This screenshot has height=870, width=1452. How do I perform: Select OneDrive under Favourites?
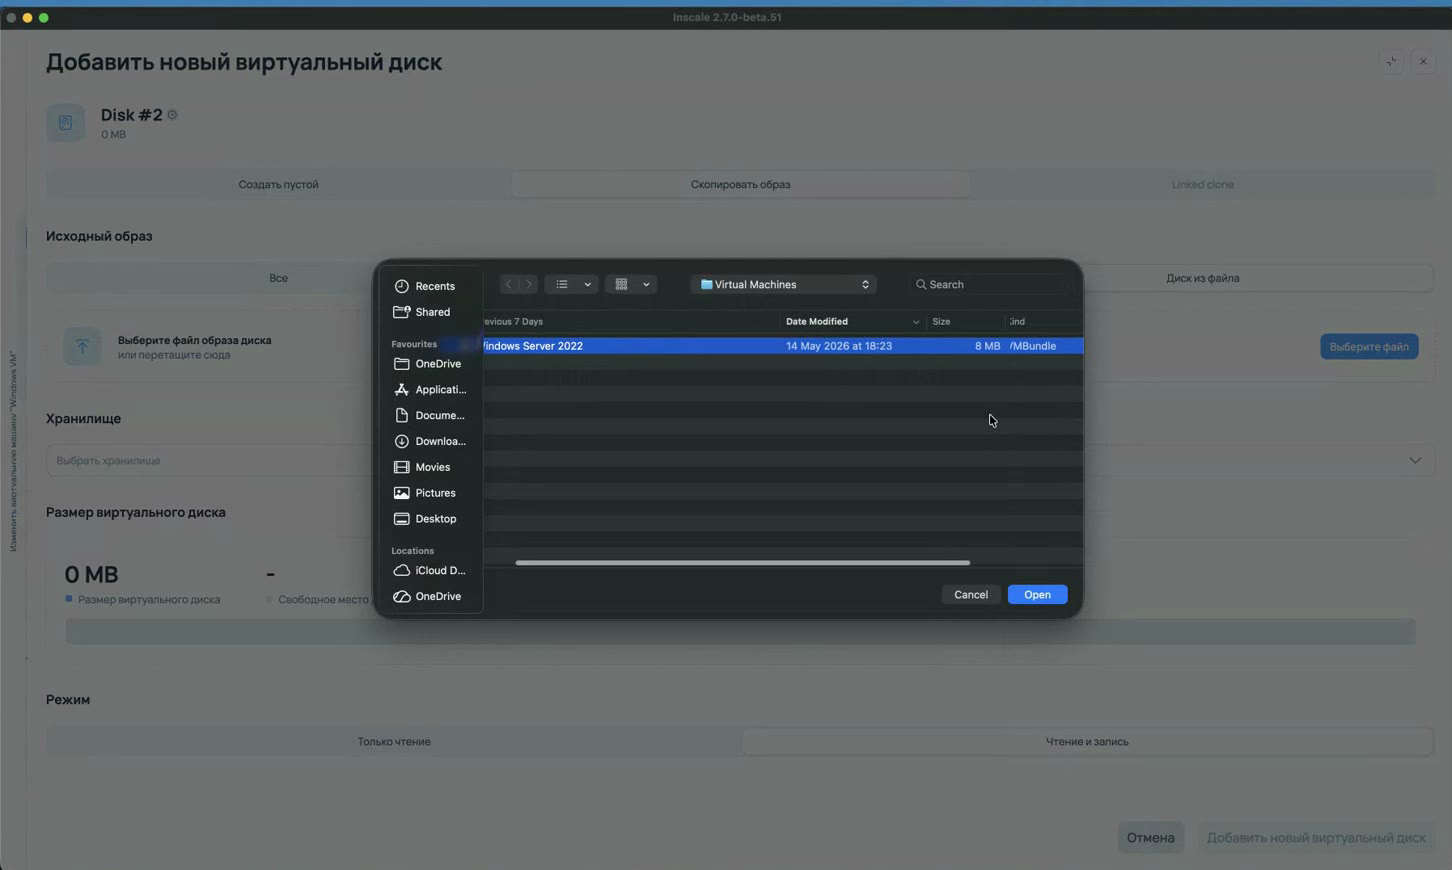coord(430,364)
